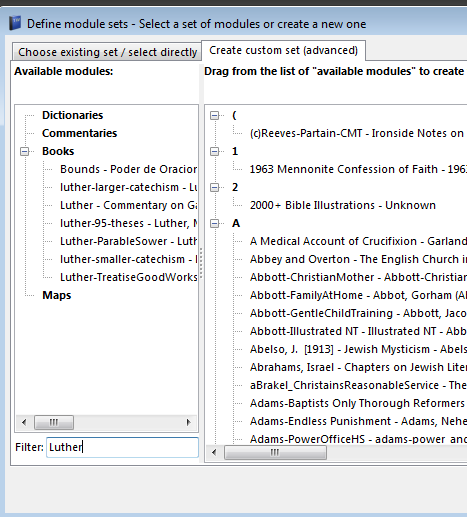The height and width of the screenshot is (517, 467).
Task: Select 'Luther-ParableSower' module
Action: pyautogui.click(x=128, y=241)
